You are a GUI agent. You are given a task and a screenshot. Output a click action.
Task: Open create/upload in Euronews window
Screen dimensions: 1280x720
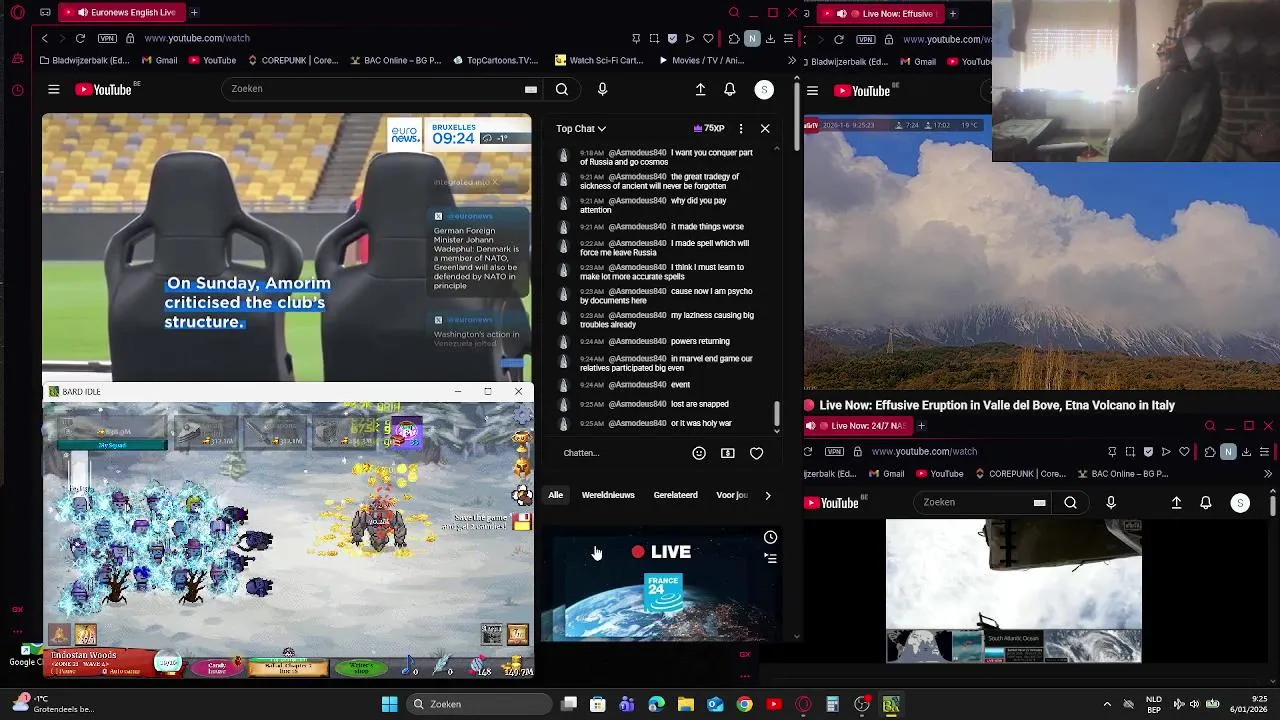point(700,90)
